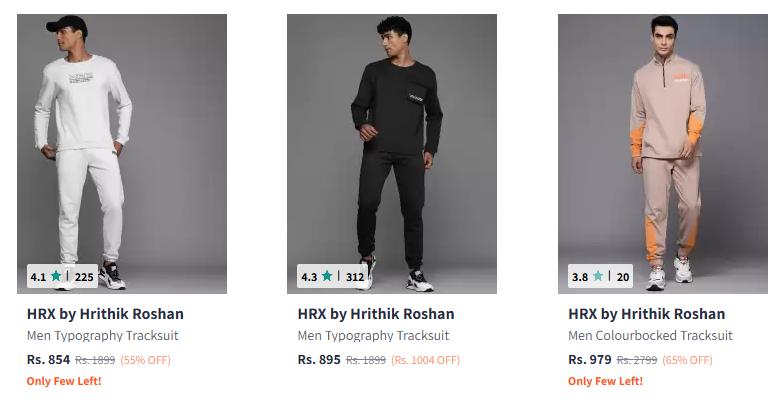Screen dimensions: 779x406
Task: Click the 4.1 rating badge with 225 reviews
Action: coord(62,276)
